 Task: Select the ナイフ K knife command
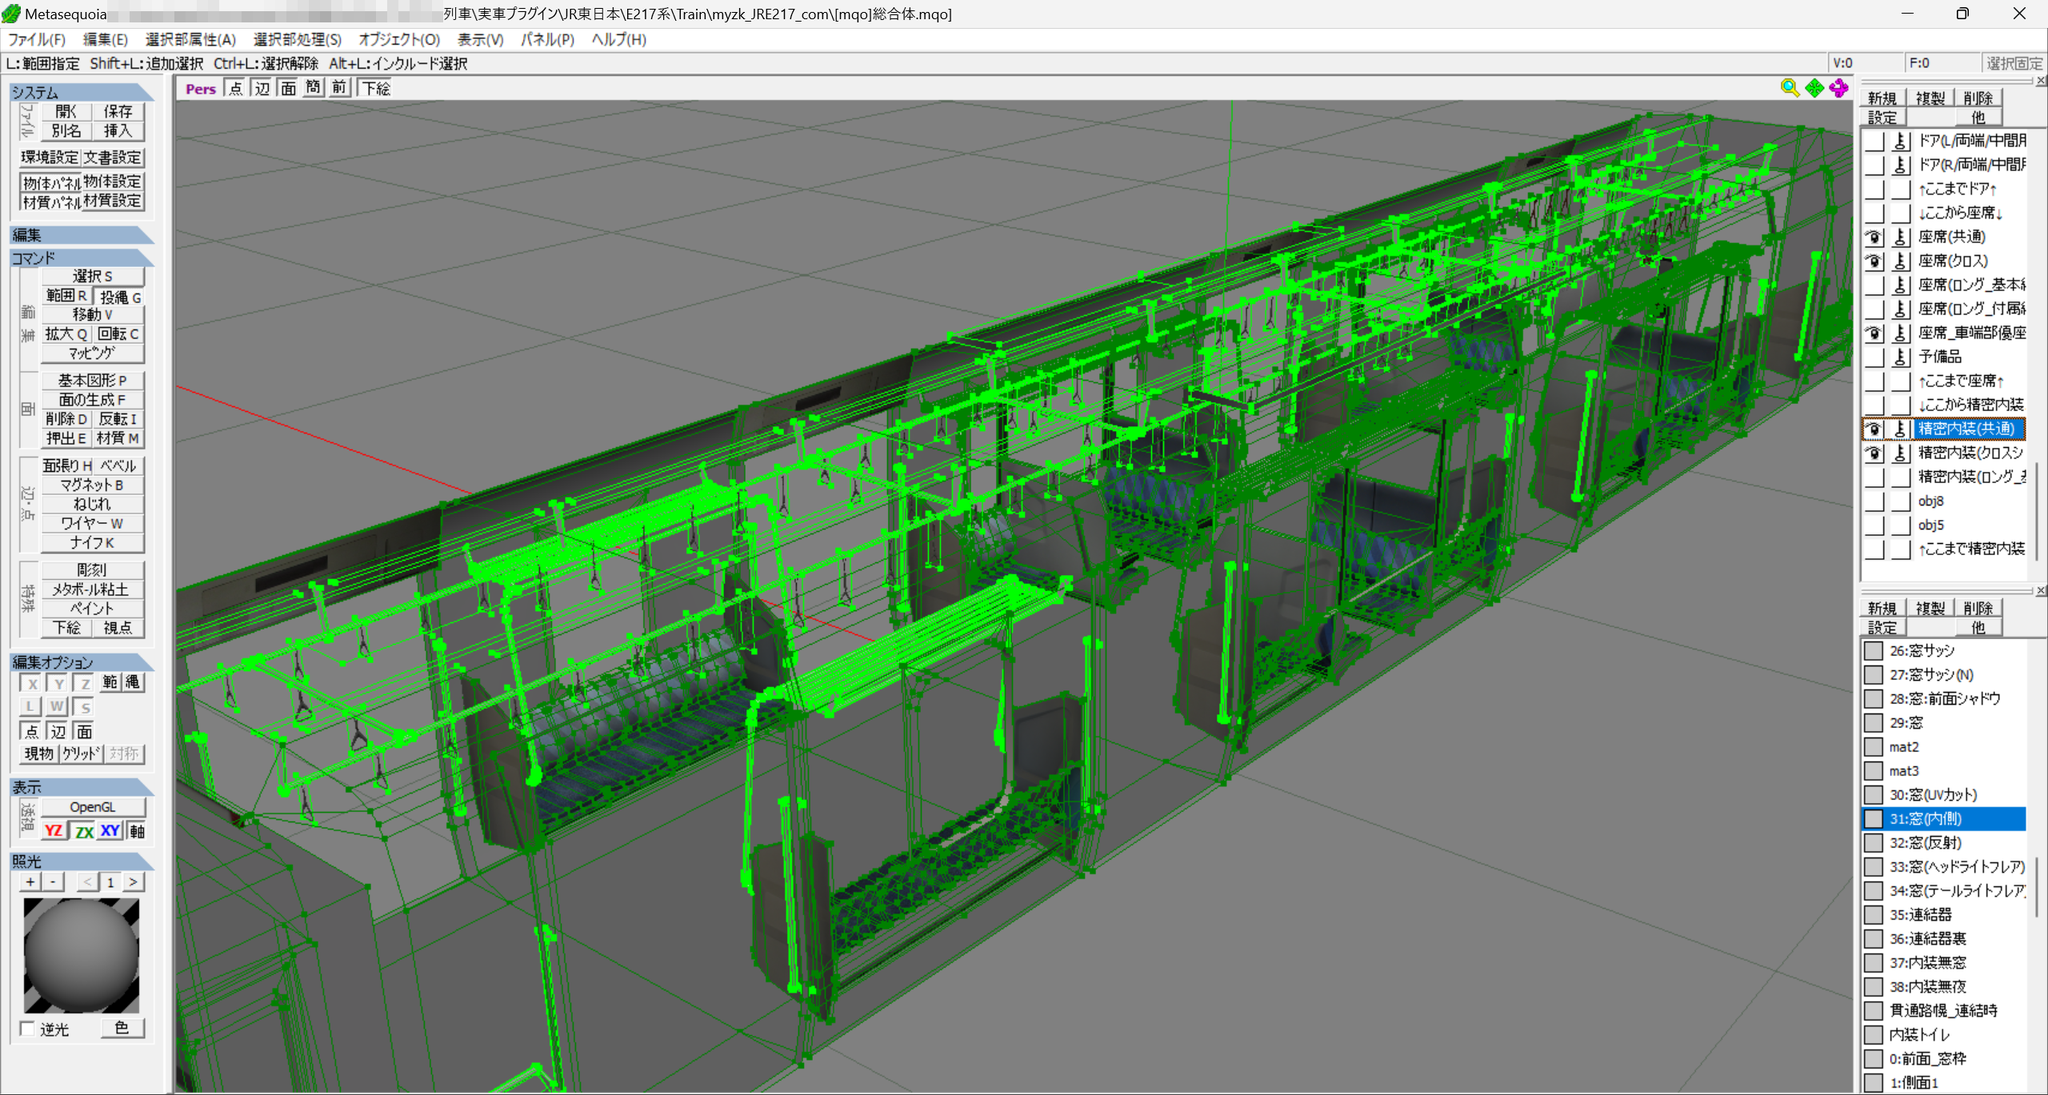pos(92,543)
